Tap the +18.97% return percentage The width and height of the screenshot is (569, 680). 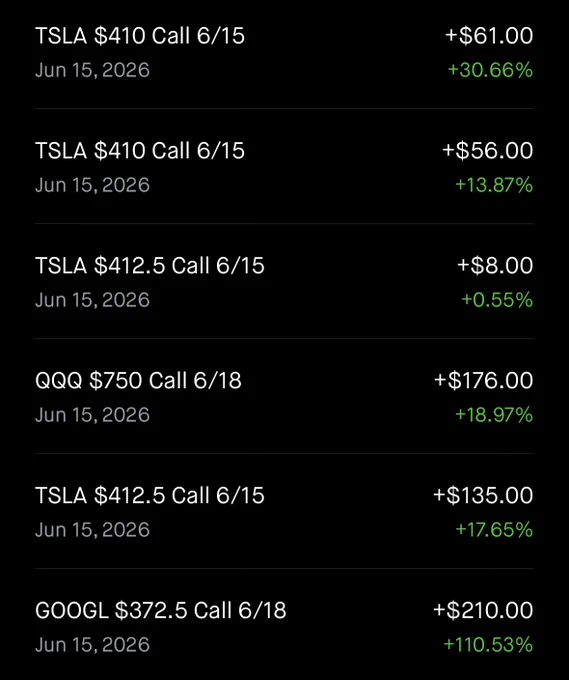click(494, 415)
